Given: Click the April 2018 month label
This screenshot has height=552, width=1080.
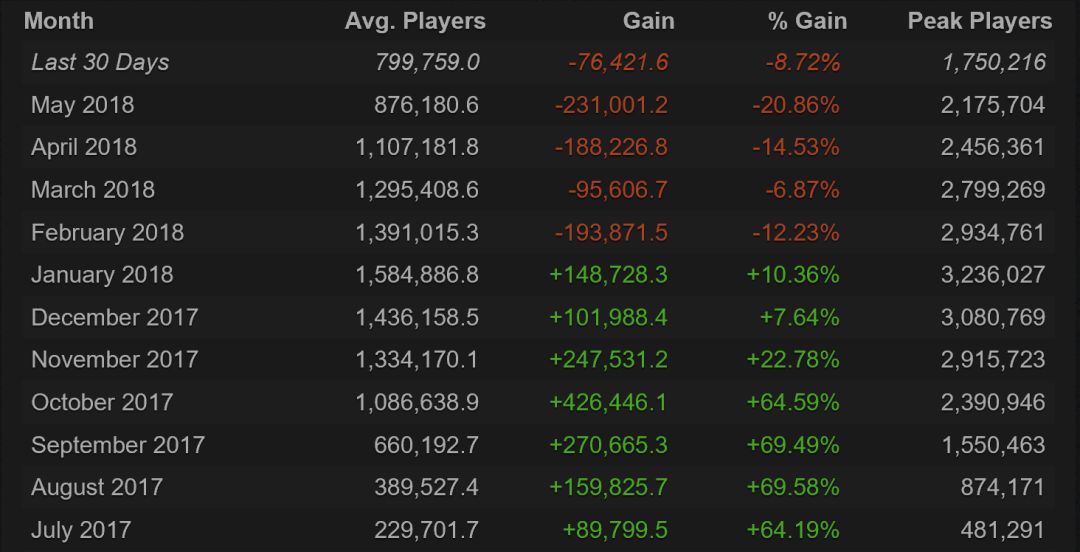Looking at the screenshot, I should [x=84, y=147].
